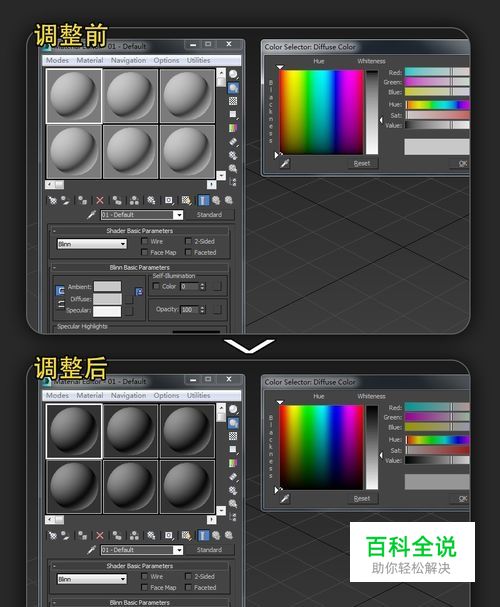
Task: Click Diffuse map button in 调整前 editor
Action: [129, 299]
